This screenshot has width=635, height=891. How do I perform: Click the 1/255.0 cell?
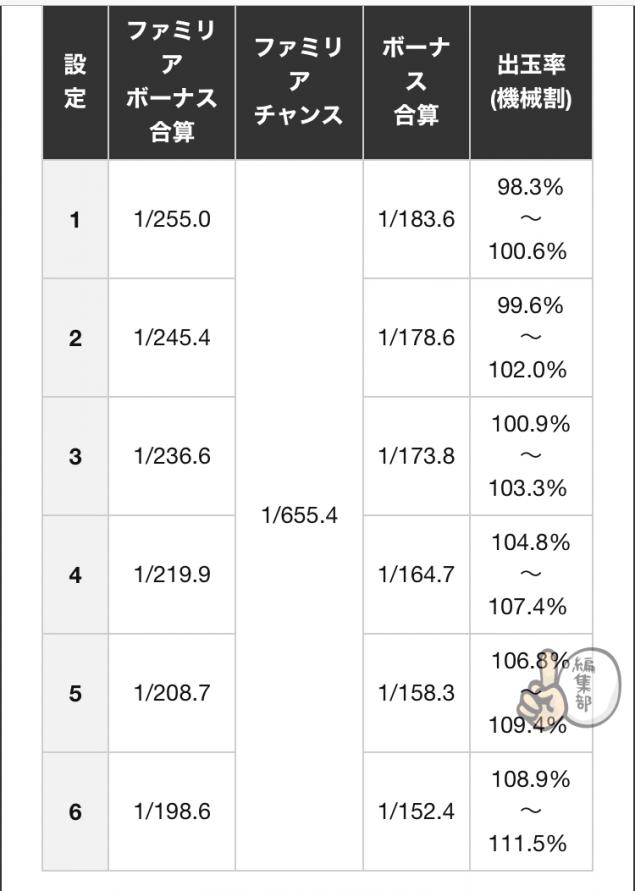point(172,220)
